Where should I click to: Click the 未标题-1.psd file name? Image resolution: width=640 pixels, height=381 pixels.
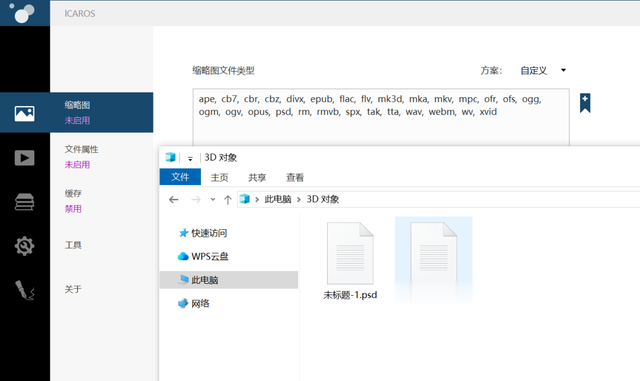click(350, 295)
